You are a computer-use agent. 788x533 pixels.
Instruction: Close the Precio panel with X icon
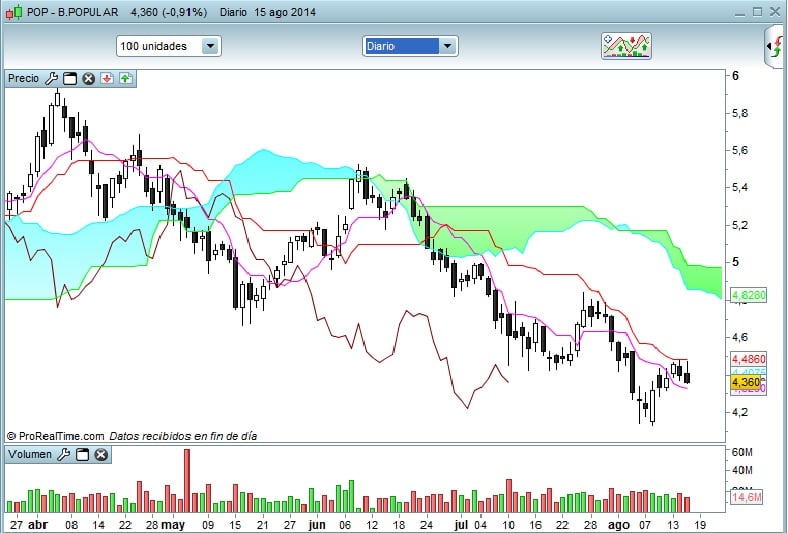pyautogui.click(x=88, y=78)
